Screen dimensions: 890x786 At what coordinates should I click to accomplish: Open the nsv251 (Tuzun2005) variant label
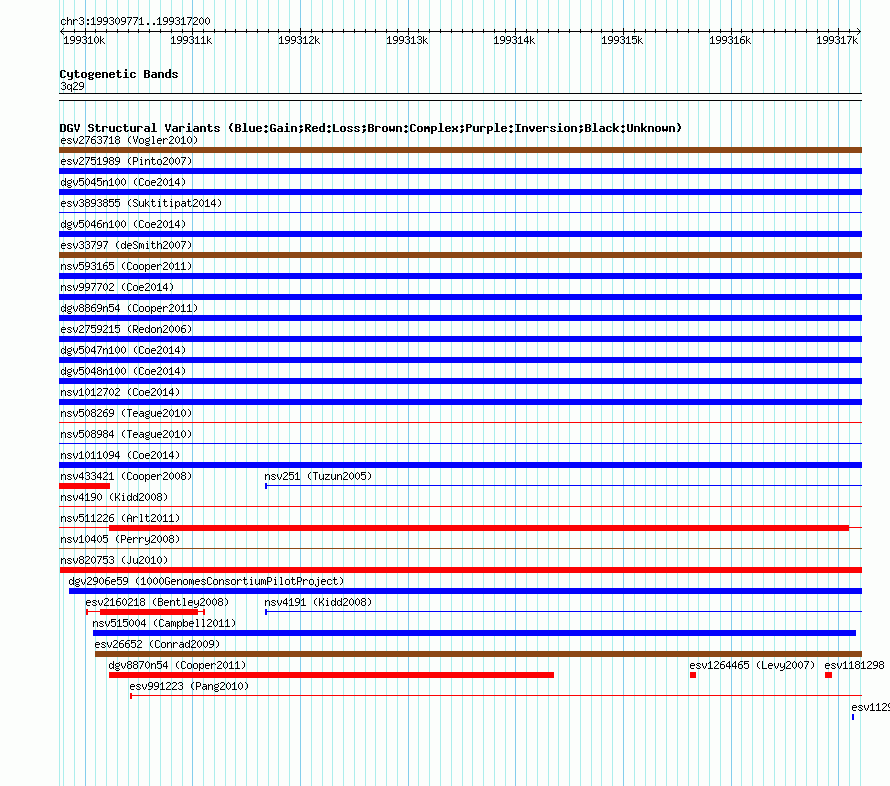tap(318, 476)
